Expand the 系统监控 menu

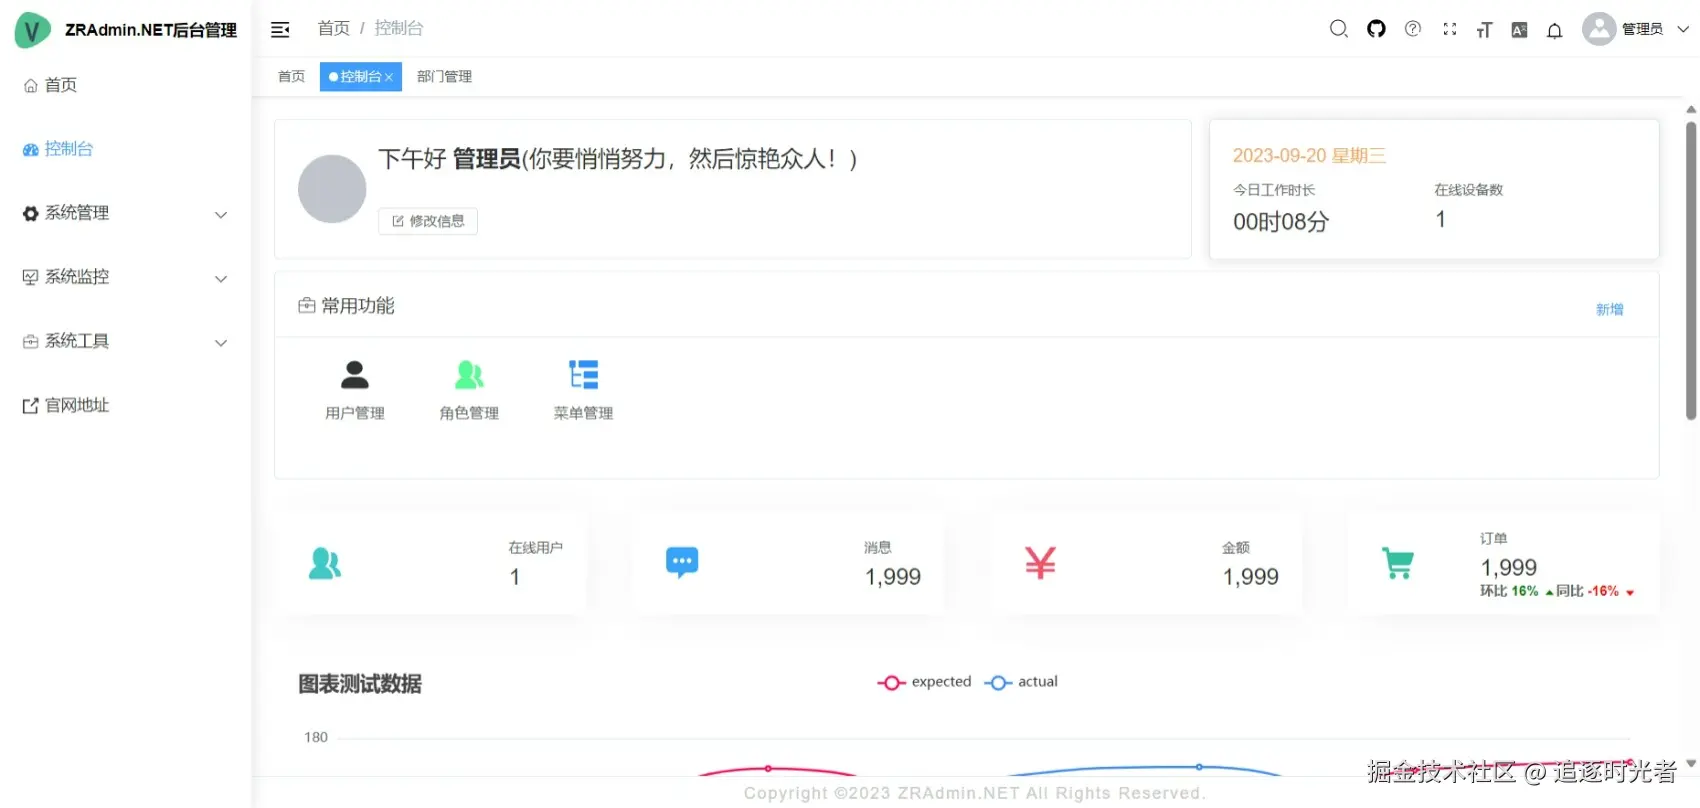click(125, 277)
